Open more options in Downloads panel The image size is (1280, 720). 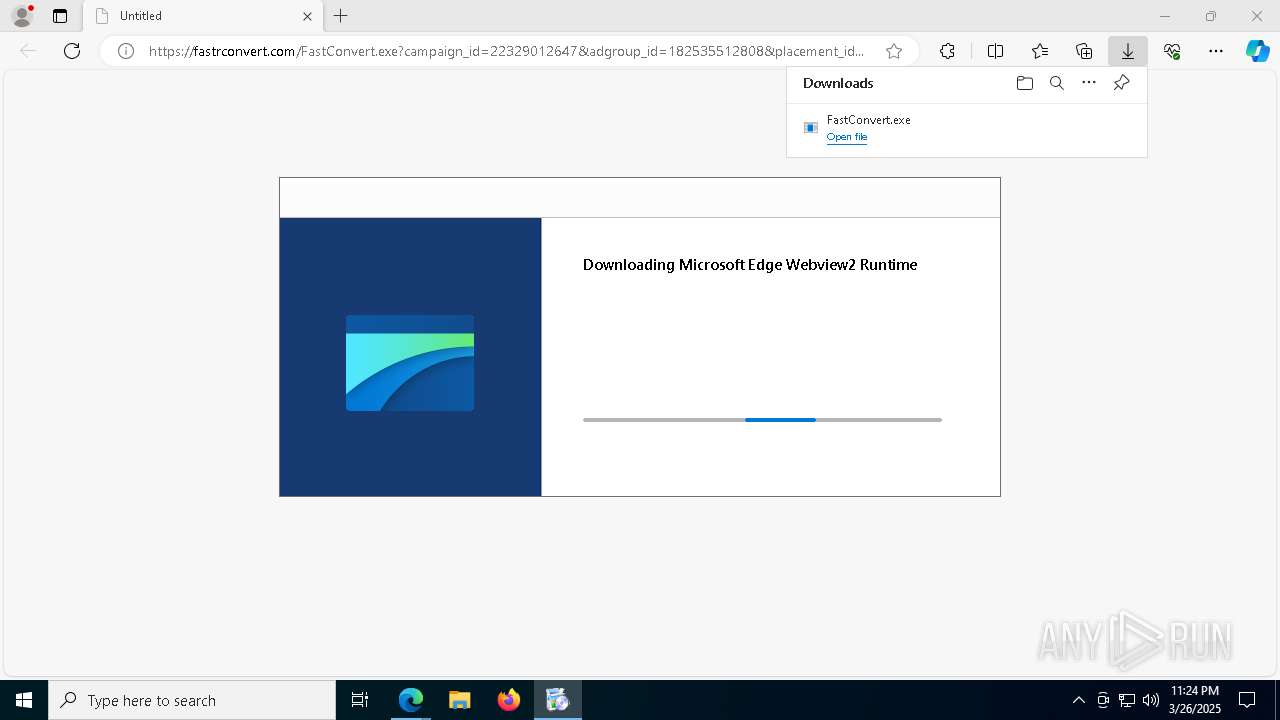(x=1089, y=83)
